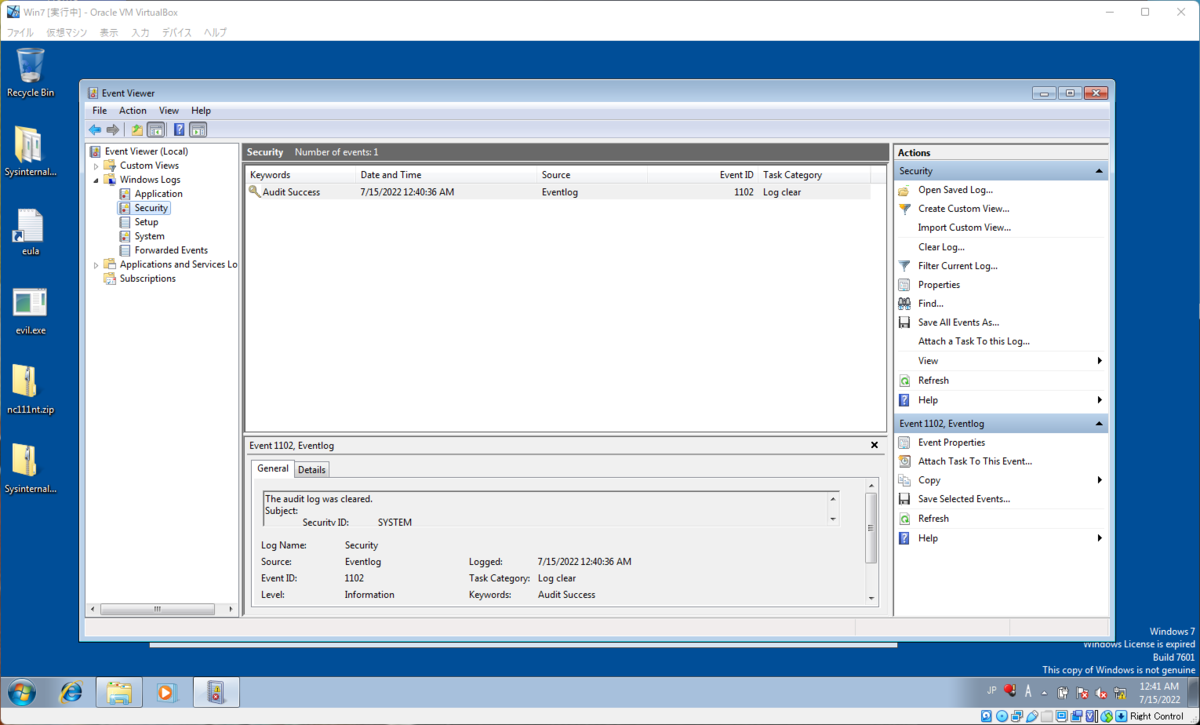Open the Action menu
Screen dimensions: 1200x725
click(x=133, y=111)
